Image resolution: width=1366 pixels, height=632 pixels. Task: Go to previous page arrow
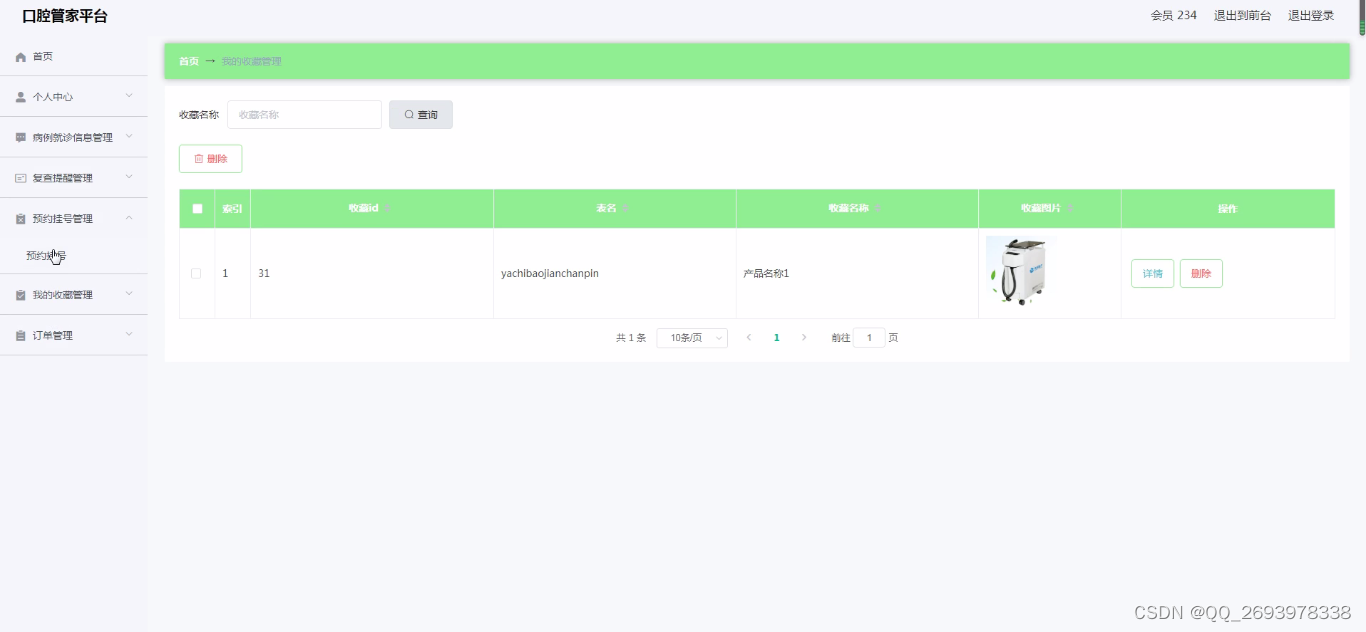(749, 338)
